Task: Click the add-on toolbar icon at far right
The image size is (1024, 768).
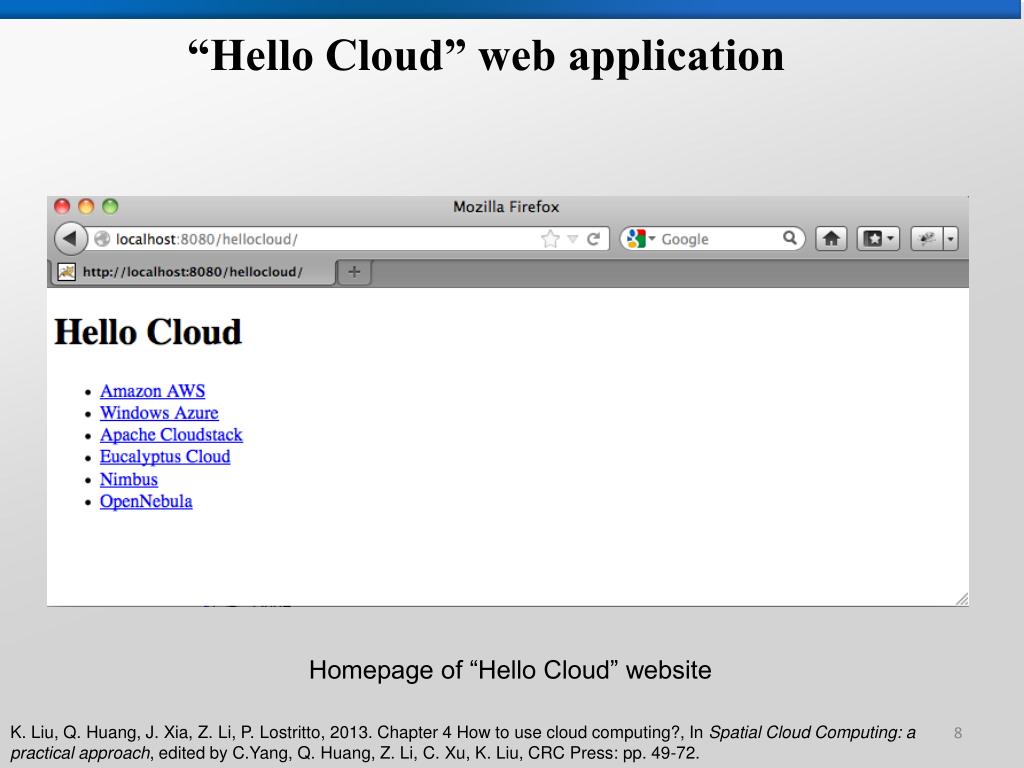Action: pos(927,239)
